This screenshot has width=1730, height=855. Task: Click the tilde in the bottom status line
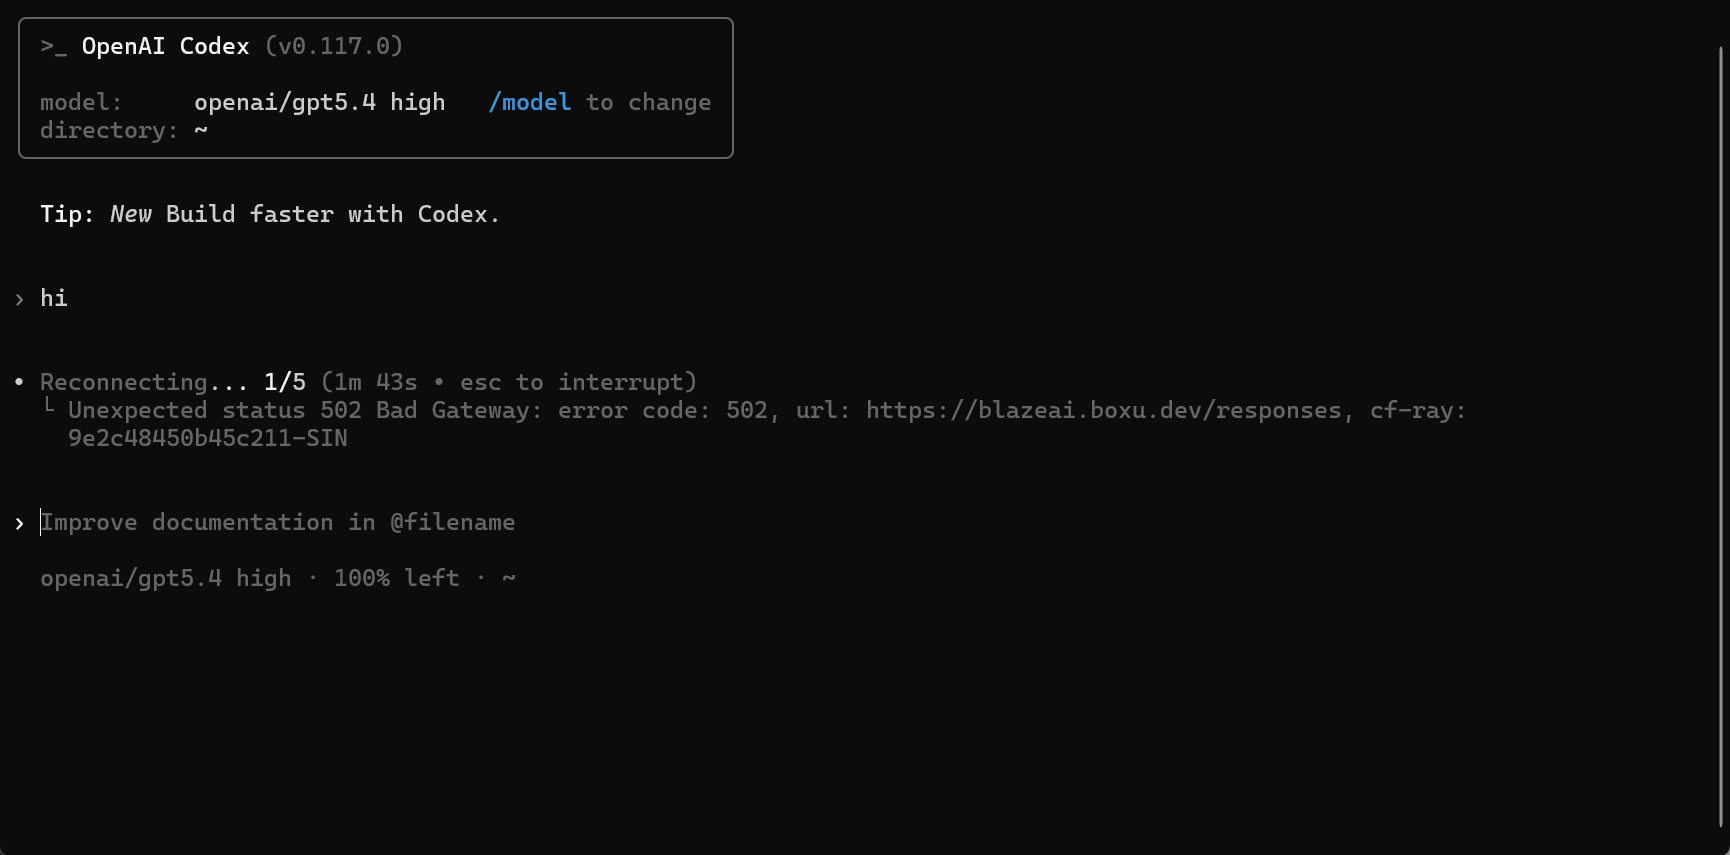tap(509, 578)
